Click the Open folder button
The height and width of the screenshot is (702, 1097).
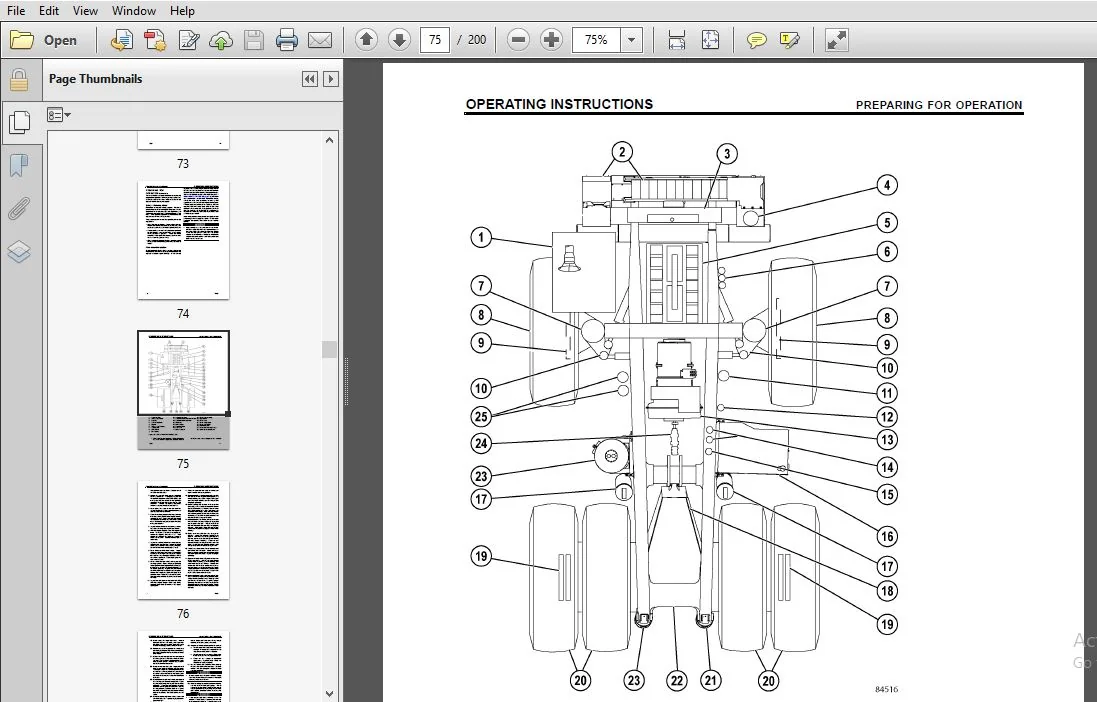(43, 40)
